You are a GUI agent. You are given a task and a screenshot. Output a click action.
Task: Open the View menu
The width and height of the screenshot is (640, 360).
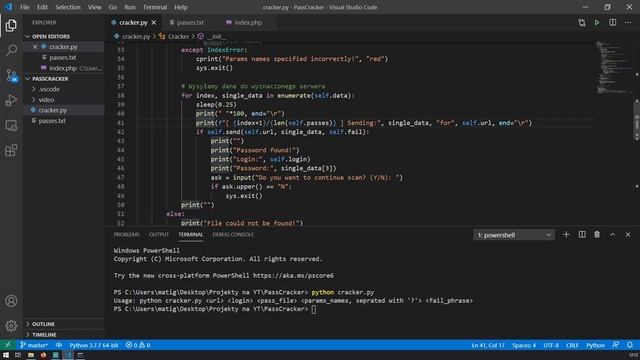[x=94, y=7]
